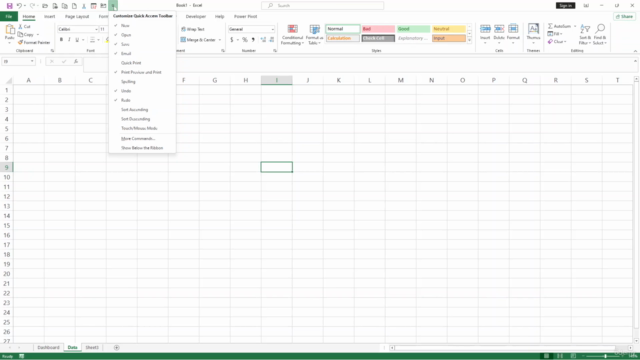Open the Fill dropdown in Editing group
Viewport: 640px width, 360px height.
(x=555, y=34)
